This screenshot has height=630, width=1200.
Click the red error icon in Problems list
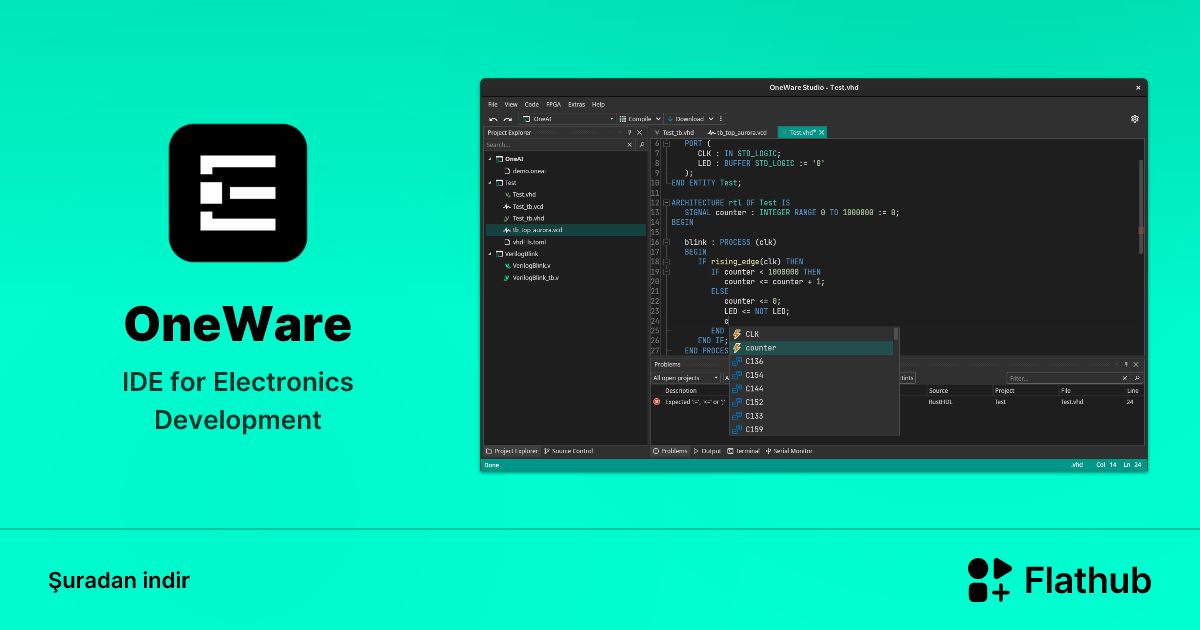[x=657, y=402]
